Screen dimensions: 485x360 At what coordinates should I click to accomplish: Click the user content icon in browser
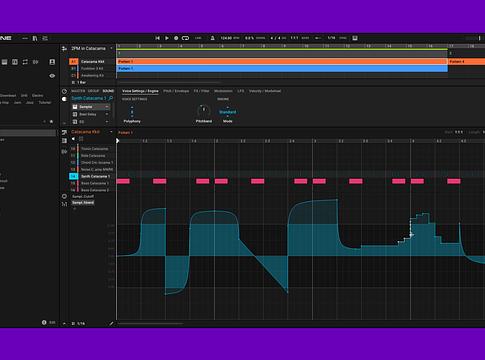pos(52,62)
